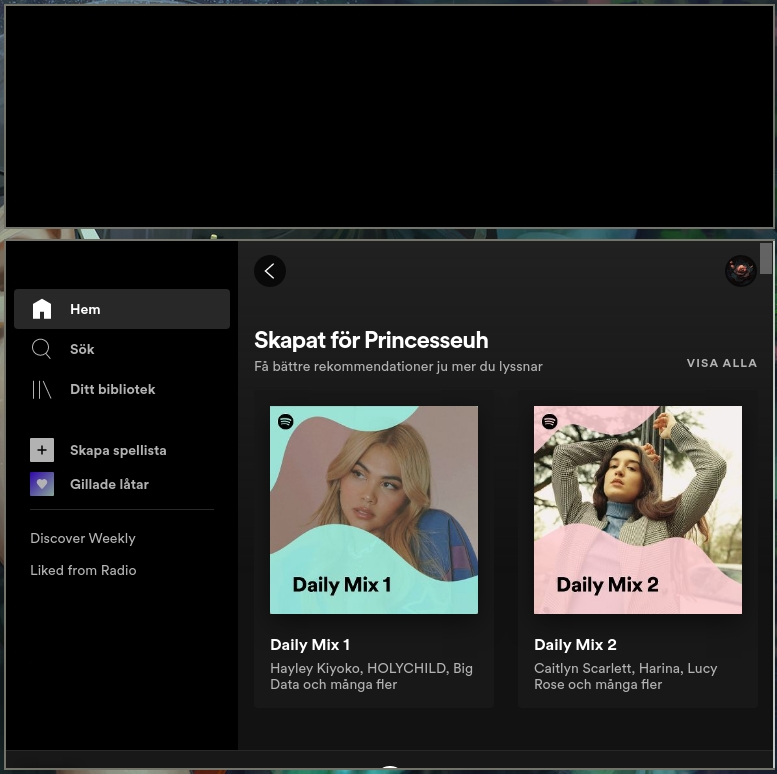Open the Daily Mix 1 cover image
Image resolution: width=777 pixels, height=774 pixels.
click(374, 510)
